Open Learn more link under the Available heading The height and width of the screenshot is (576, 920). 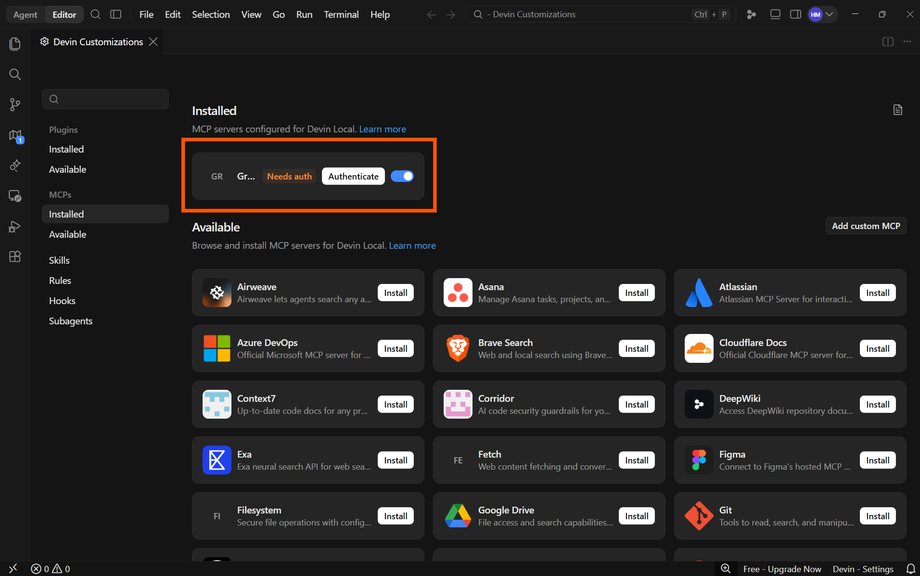tap(412, 246)
